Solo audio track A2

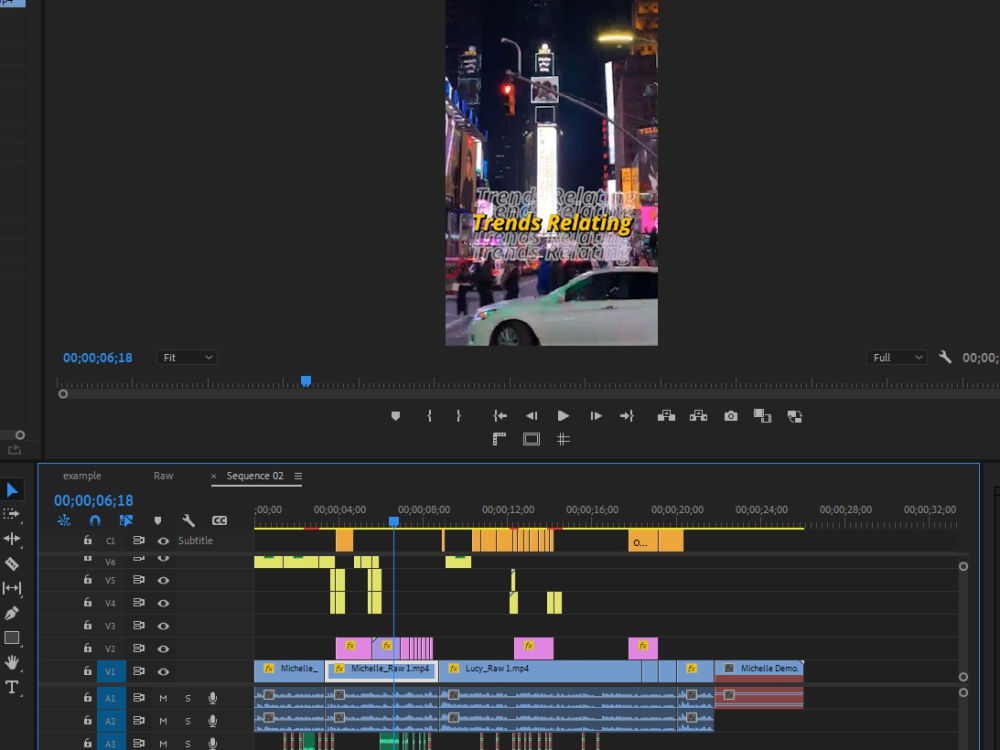(188, 721)
